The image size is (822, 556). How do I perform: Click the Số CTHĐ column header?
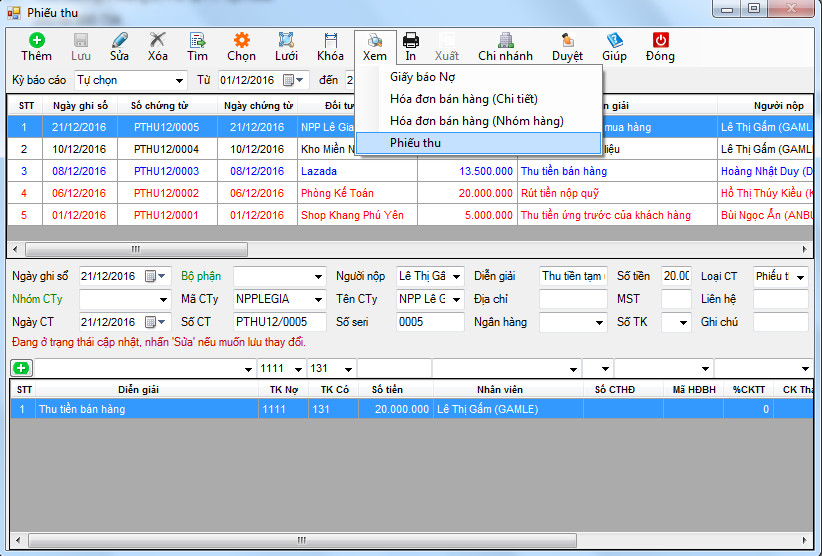tap(614, 389)
